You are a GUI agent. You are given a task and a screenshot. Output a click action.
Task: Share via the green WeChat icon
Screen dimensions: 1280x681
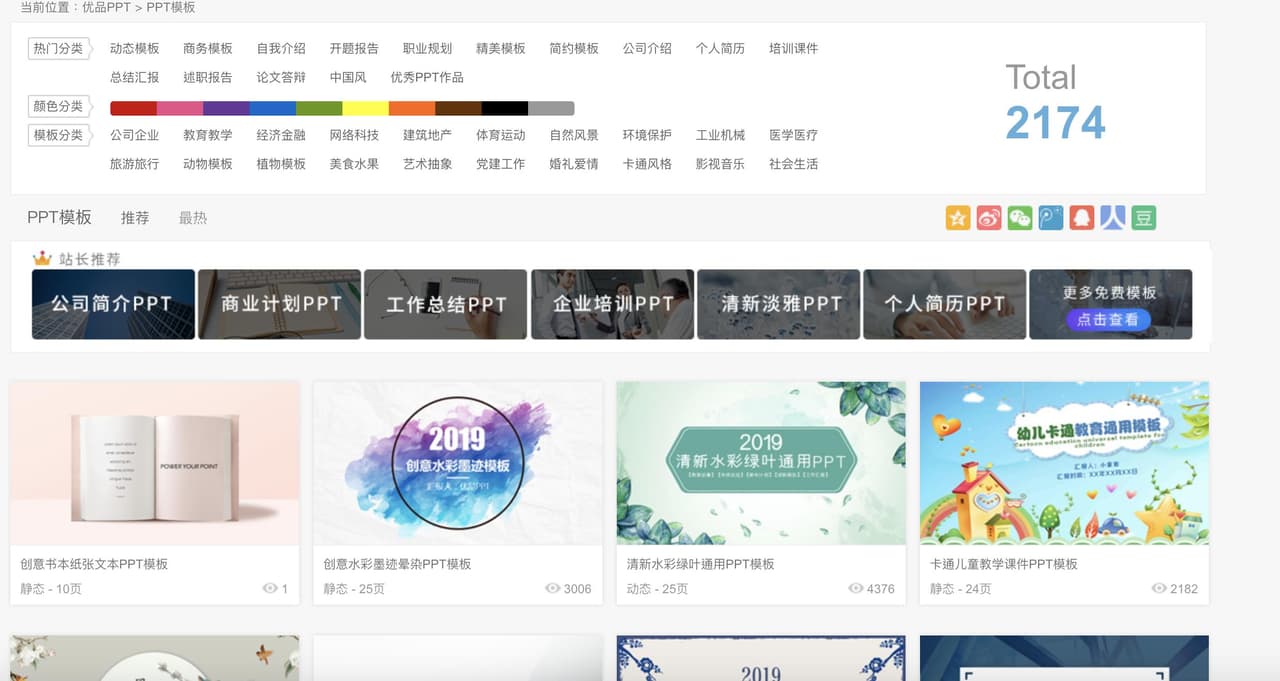[1020, 217]
